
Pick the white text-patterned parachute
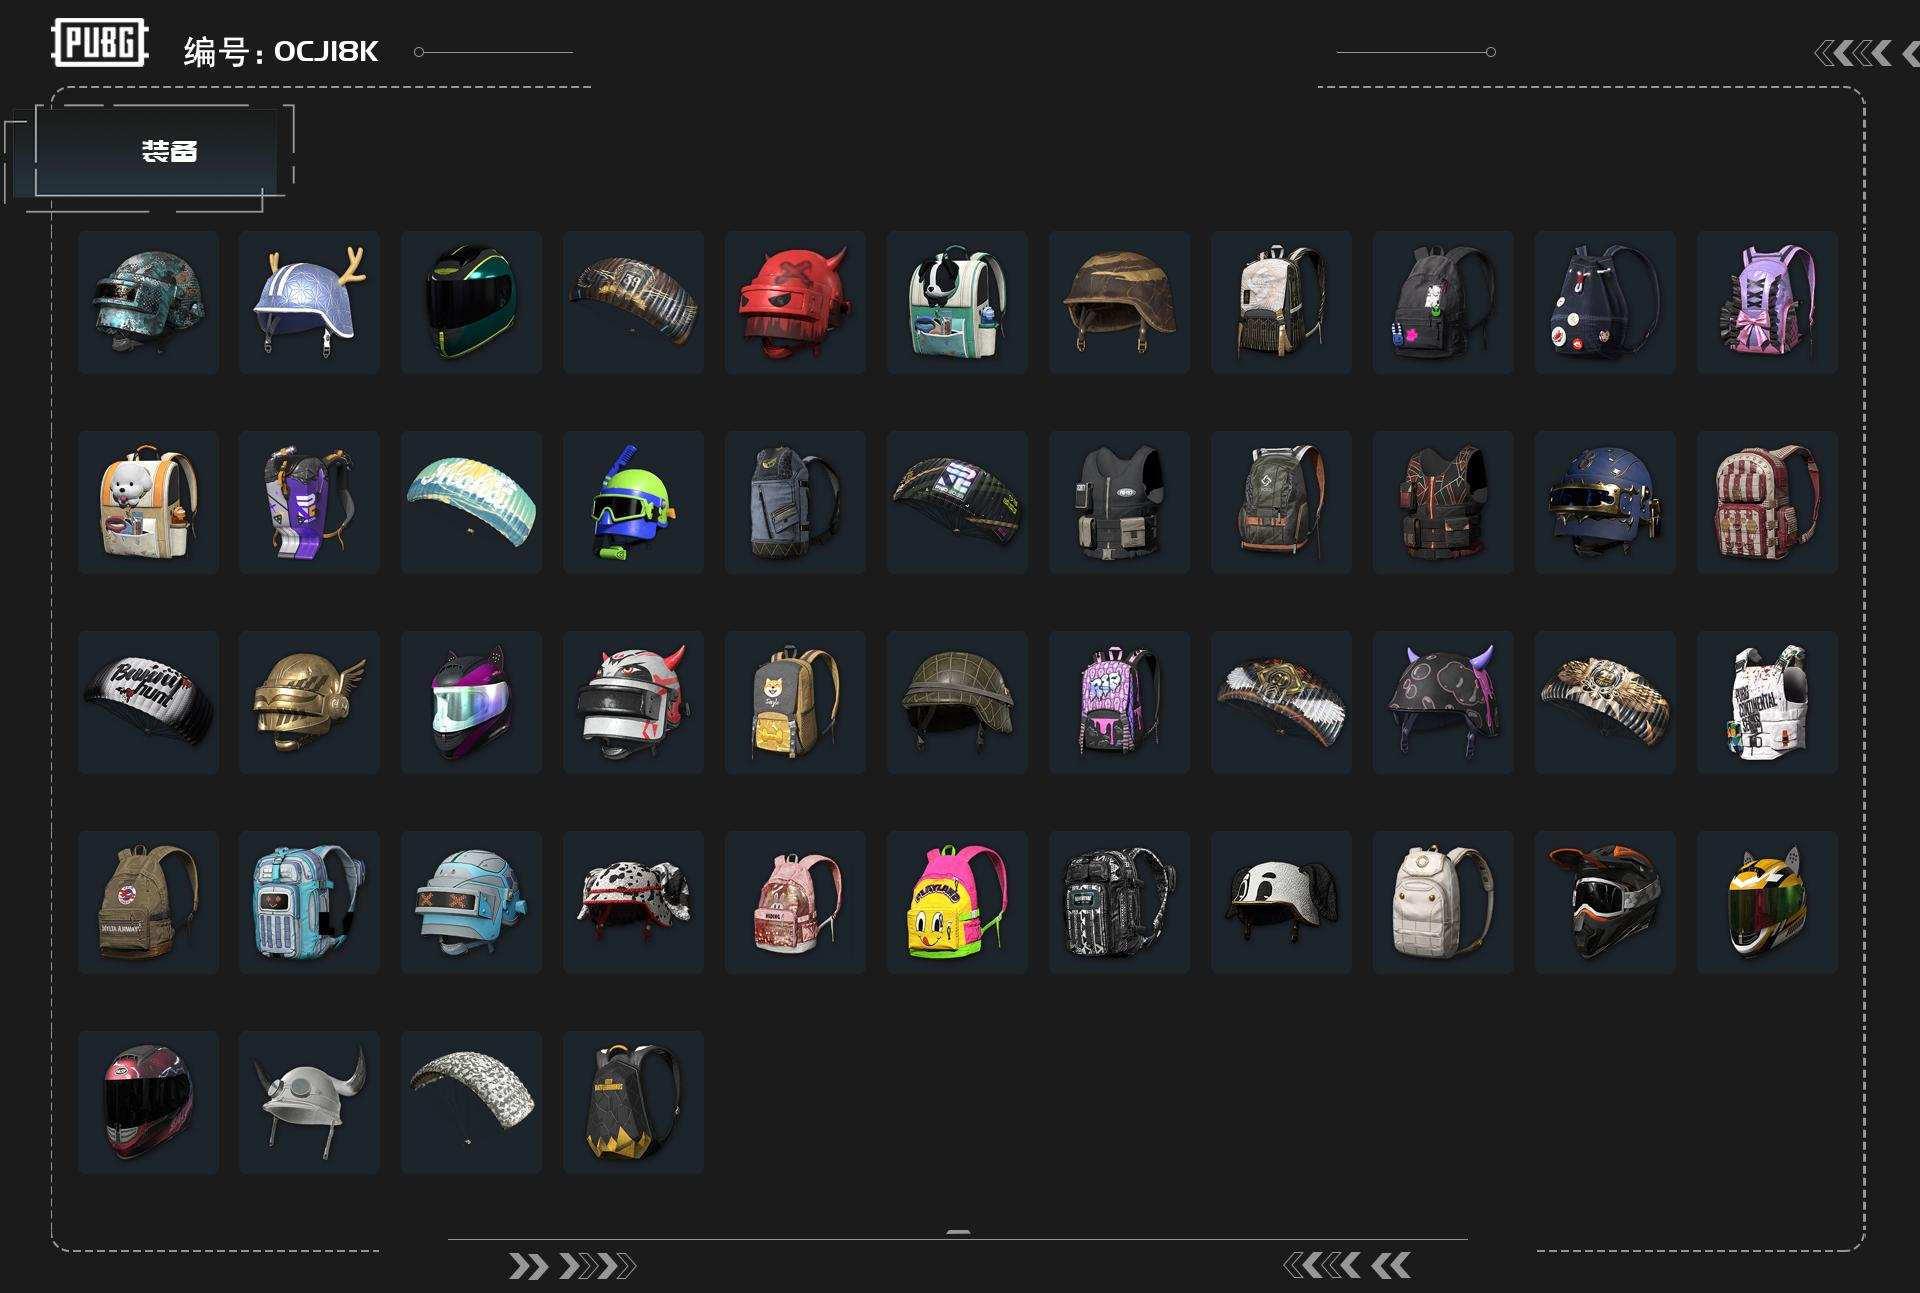(471, 1102)
